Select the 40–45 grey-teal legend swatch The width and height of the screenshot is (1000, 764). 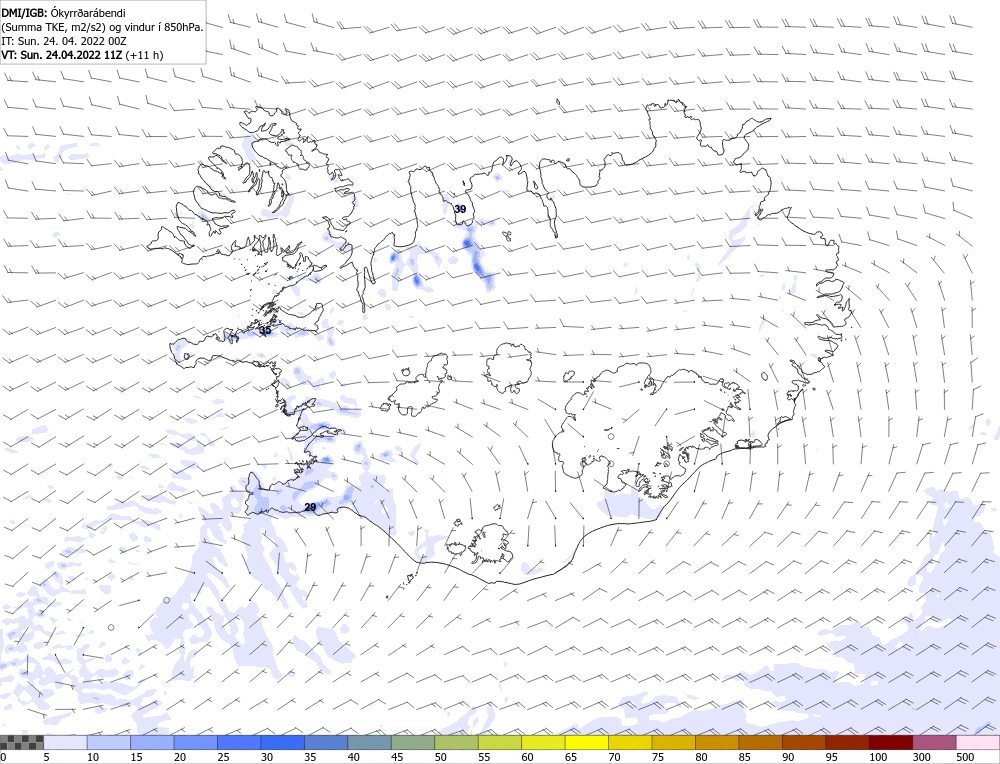click(x=369, y=742)
